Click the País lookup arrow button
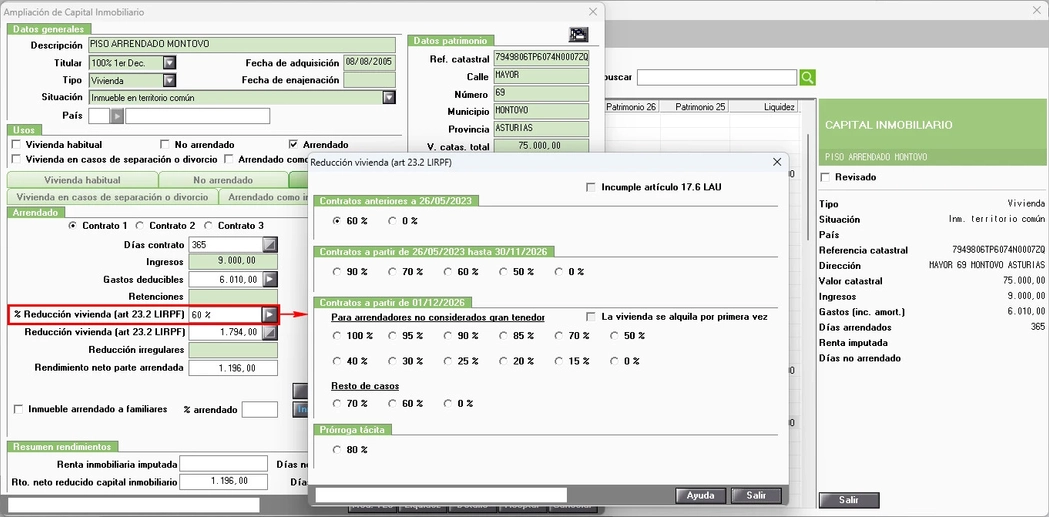Image resolution: width=1049 pixels, height=517 pixels. tap(117, 116)
